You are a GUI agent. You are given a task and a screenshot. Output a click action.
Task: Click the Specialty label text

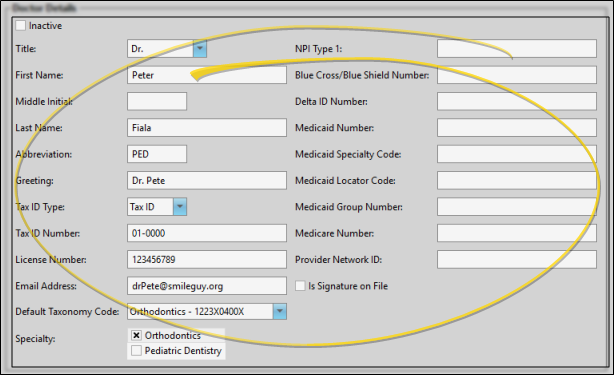(35, 339)
